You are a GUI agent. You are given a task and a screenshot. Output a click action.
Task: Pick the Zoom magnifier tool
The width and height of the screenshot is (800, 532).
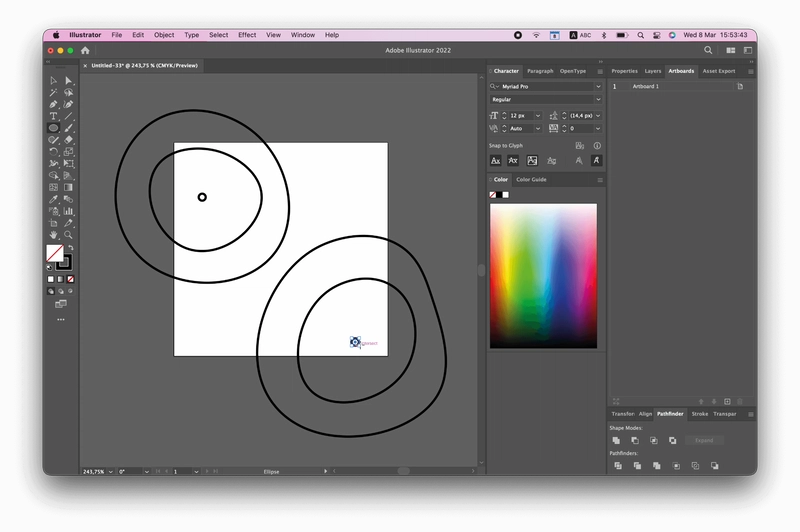point(68,235)
